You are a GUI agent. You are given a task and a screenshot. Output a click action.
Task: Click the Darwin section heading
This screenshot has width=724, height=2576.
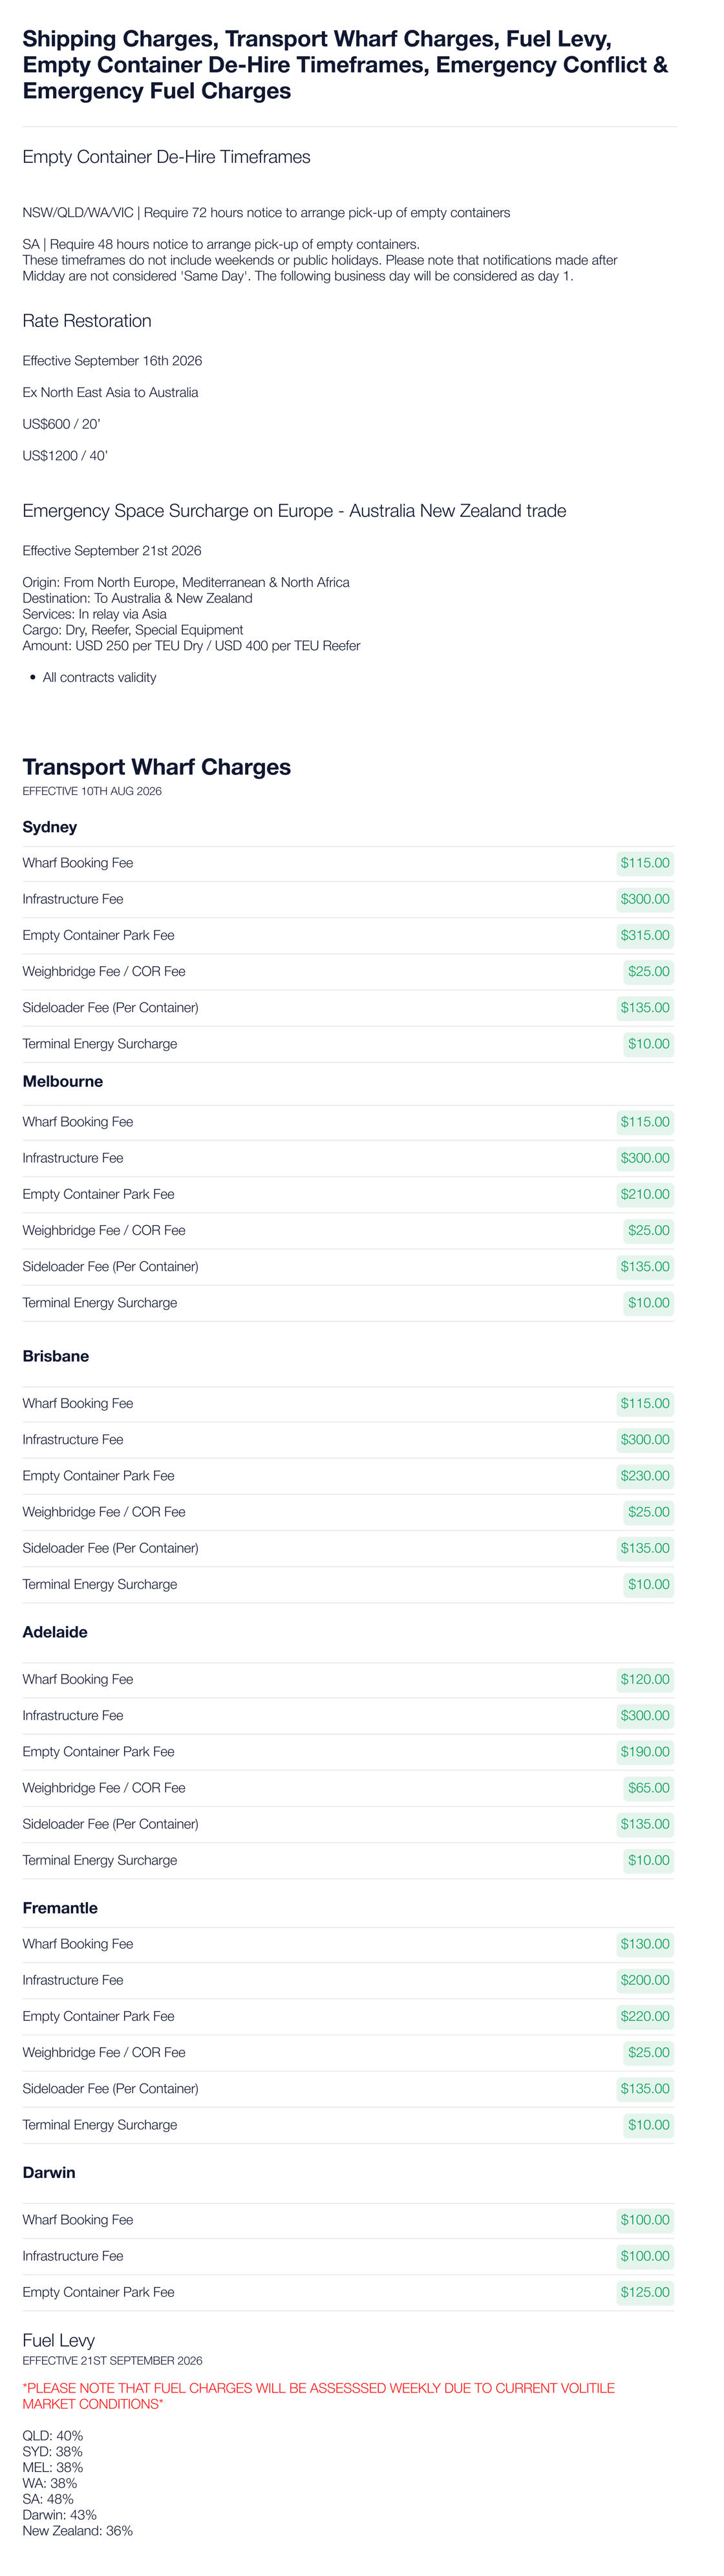pyautogui.click(x=49, y=2173)
